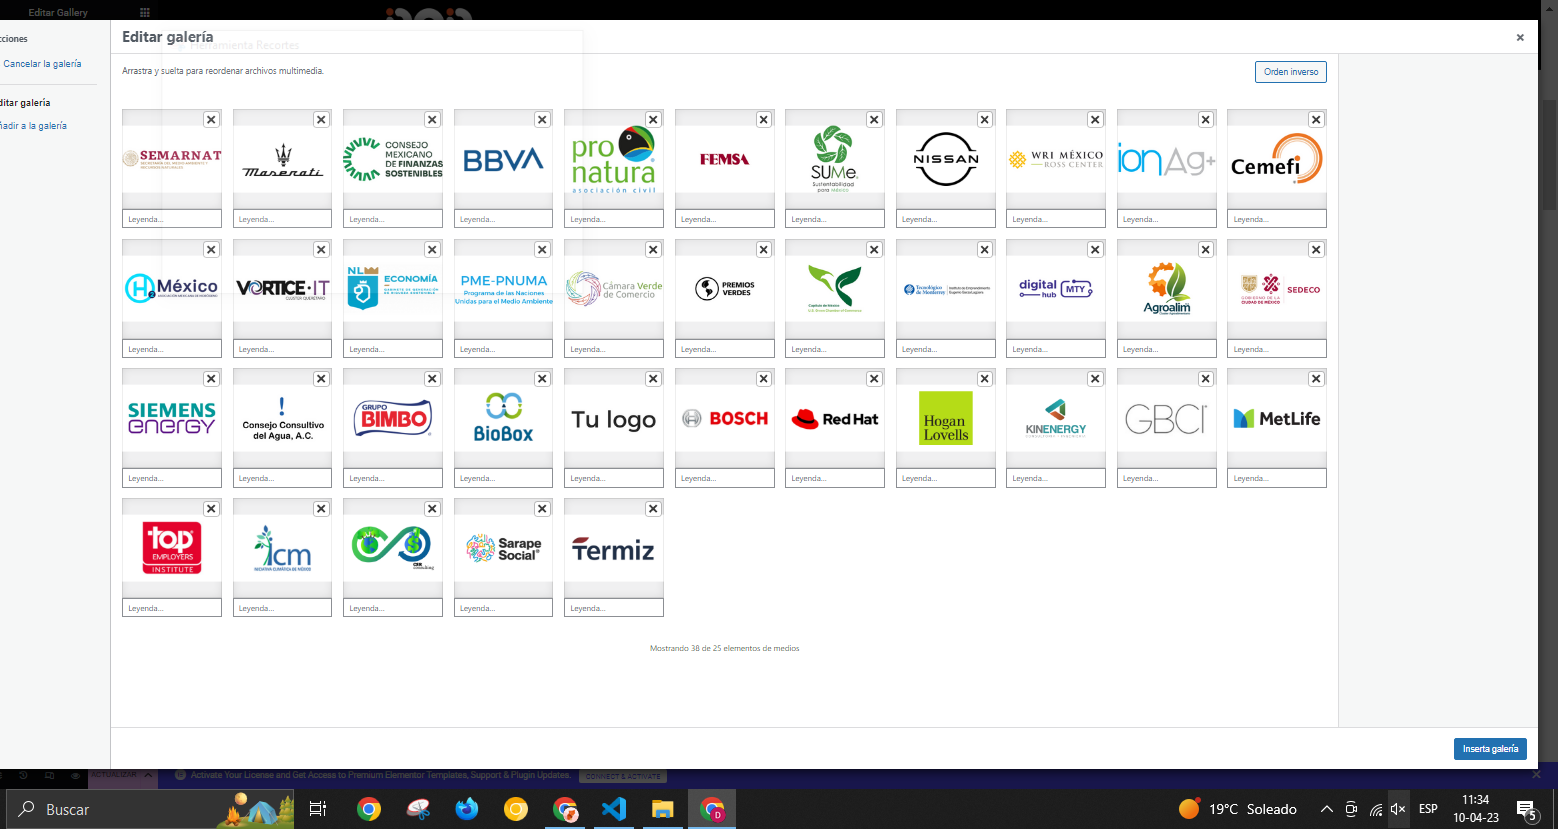
Task: Open the network icon in system tray
Action: point(1376,809)
